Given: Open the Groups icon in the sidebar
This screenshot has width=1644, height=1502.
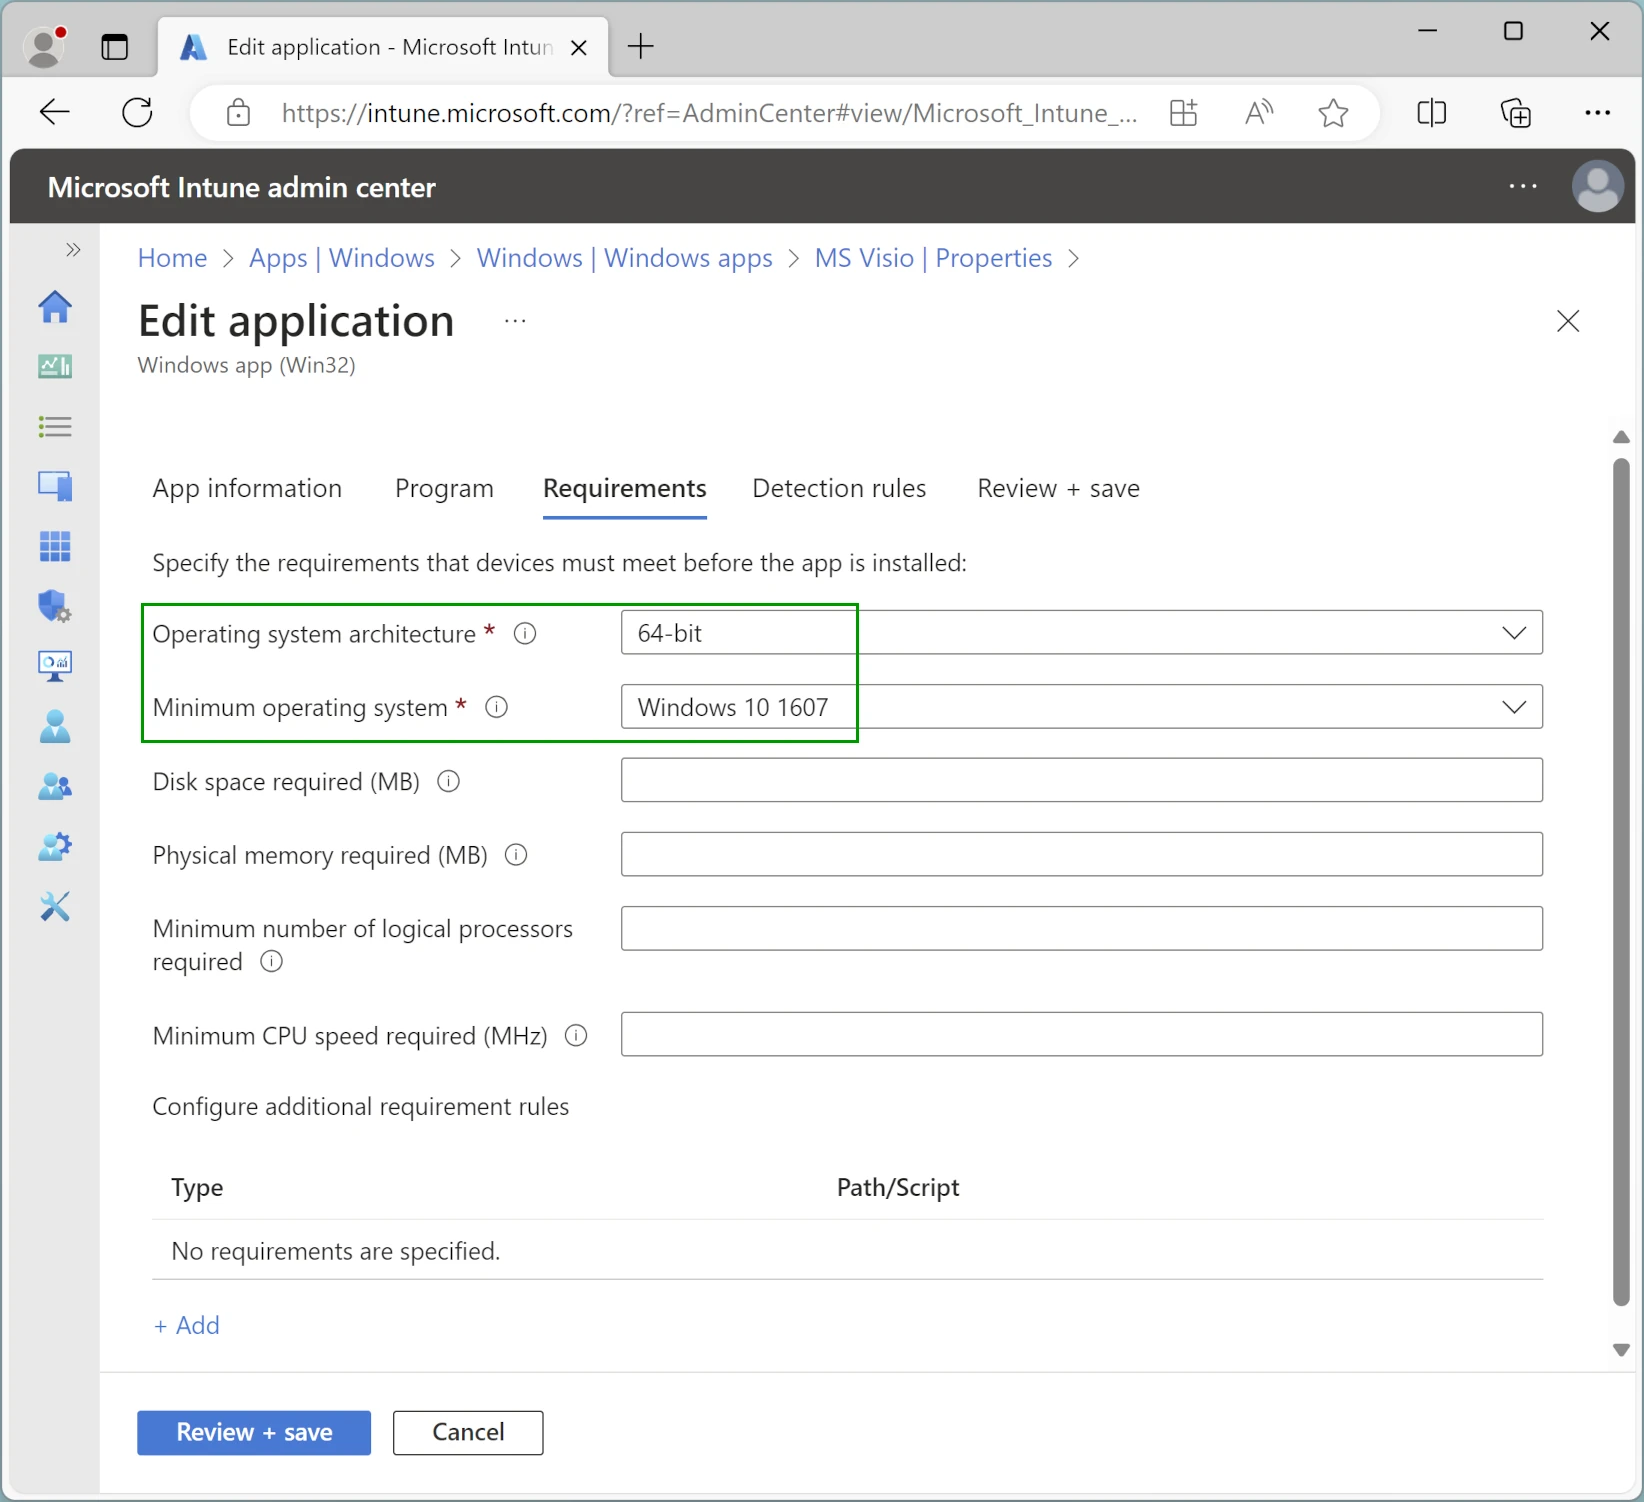Looking at the screenshot, I should 55,787.
